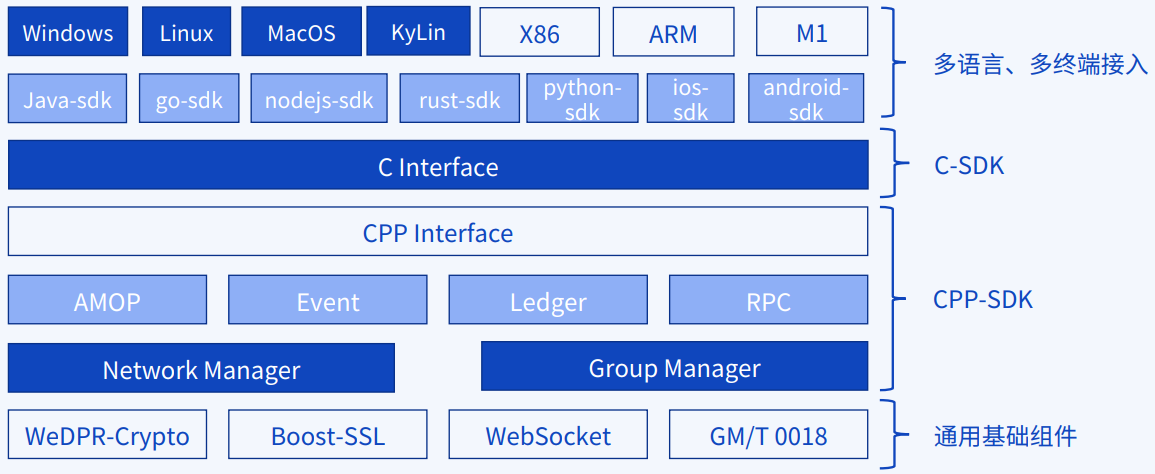Image resolution: width=1155 pixels, height=474 pixels.
Task: Select the GM/T 0018 box
Action: 769,434
